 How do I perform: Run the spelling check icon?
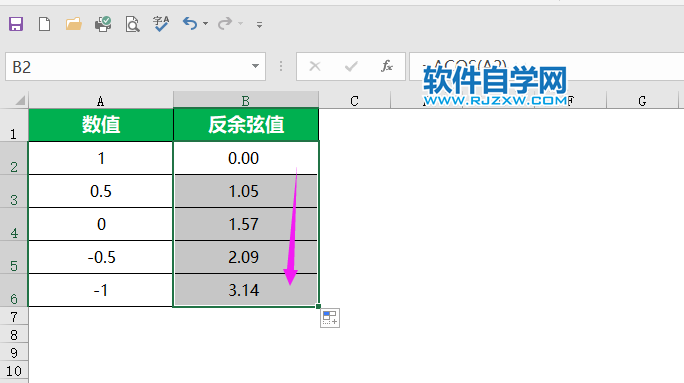coord(161,24)
